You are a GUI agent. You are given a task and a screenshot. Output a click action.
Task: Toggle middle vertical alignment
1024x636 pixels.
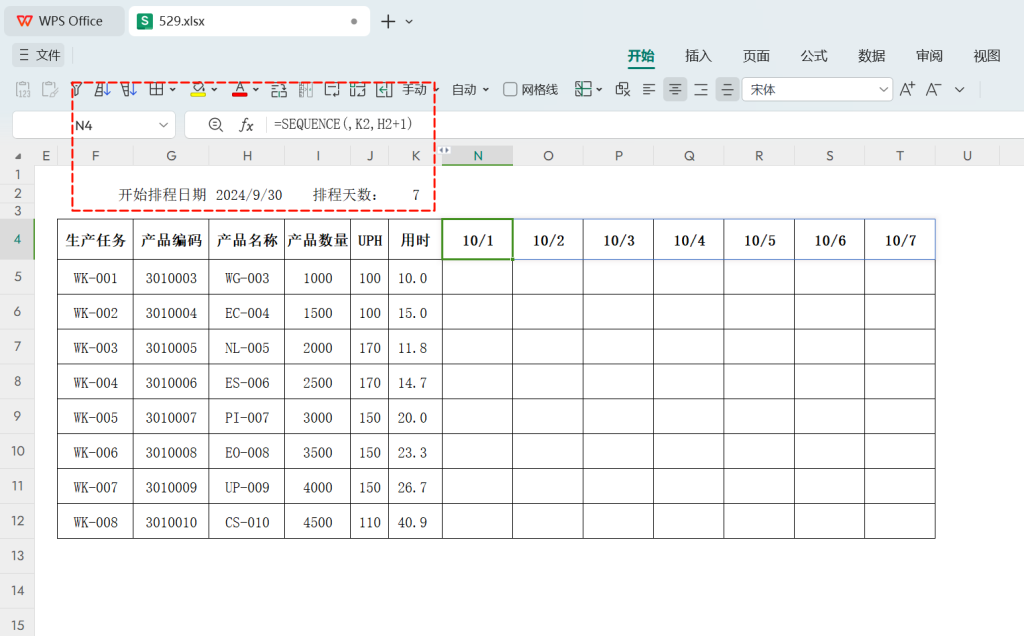point(727,89)
